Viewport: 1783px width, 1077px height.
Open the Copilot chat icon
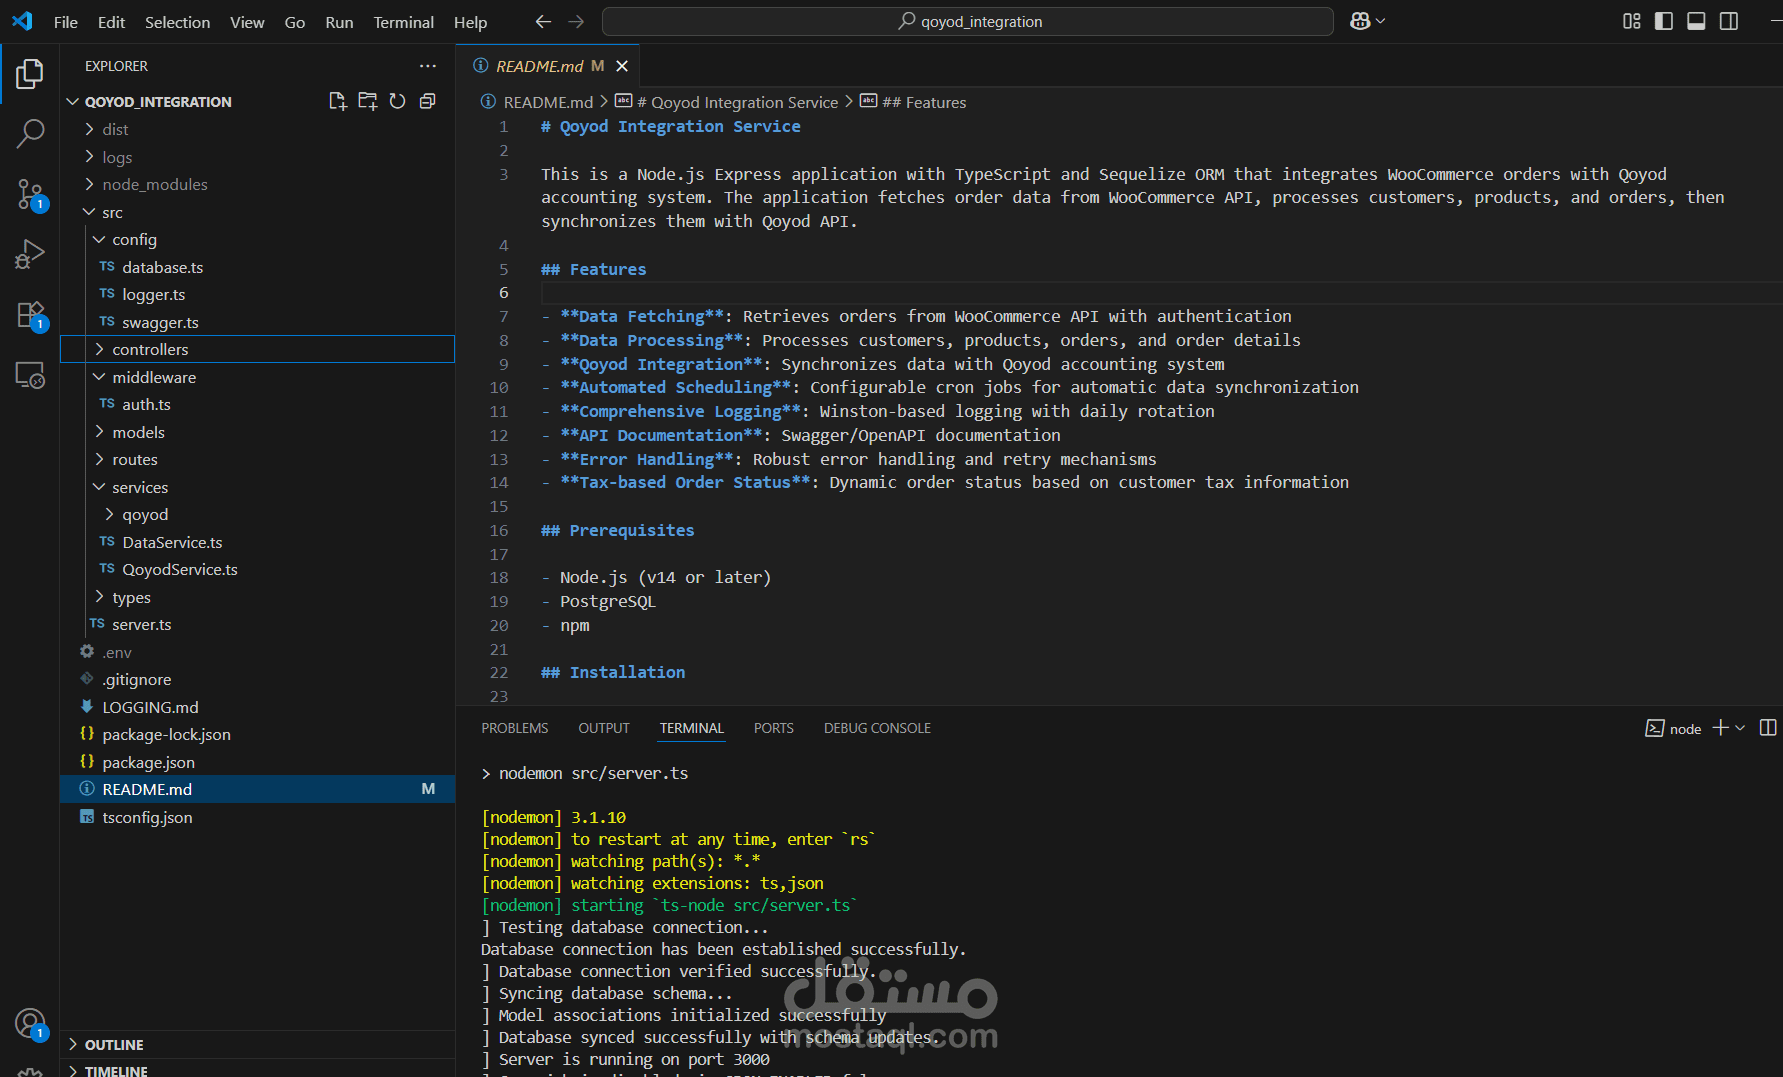[x=1360, y=21]
